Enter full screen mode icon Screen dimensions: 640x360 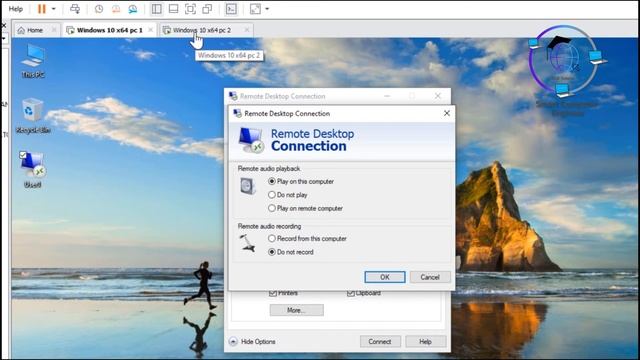pos(190,9)
